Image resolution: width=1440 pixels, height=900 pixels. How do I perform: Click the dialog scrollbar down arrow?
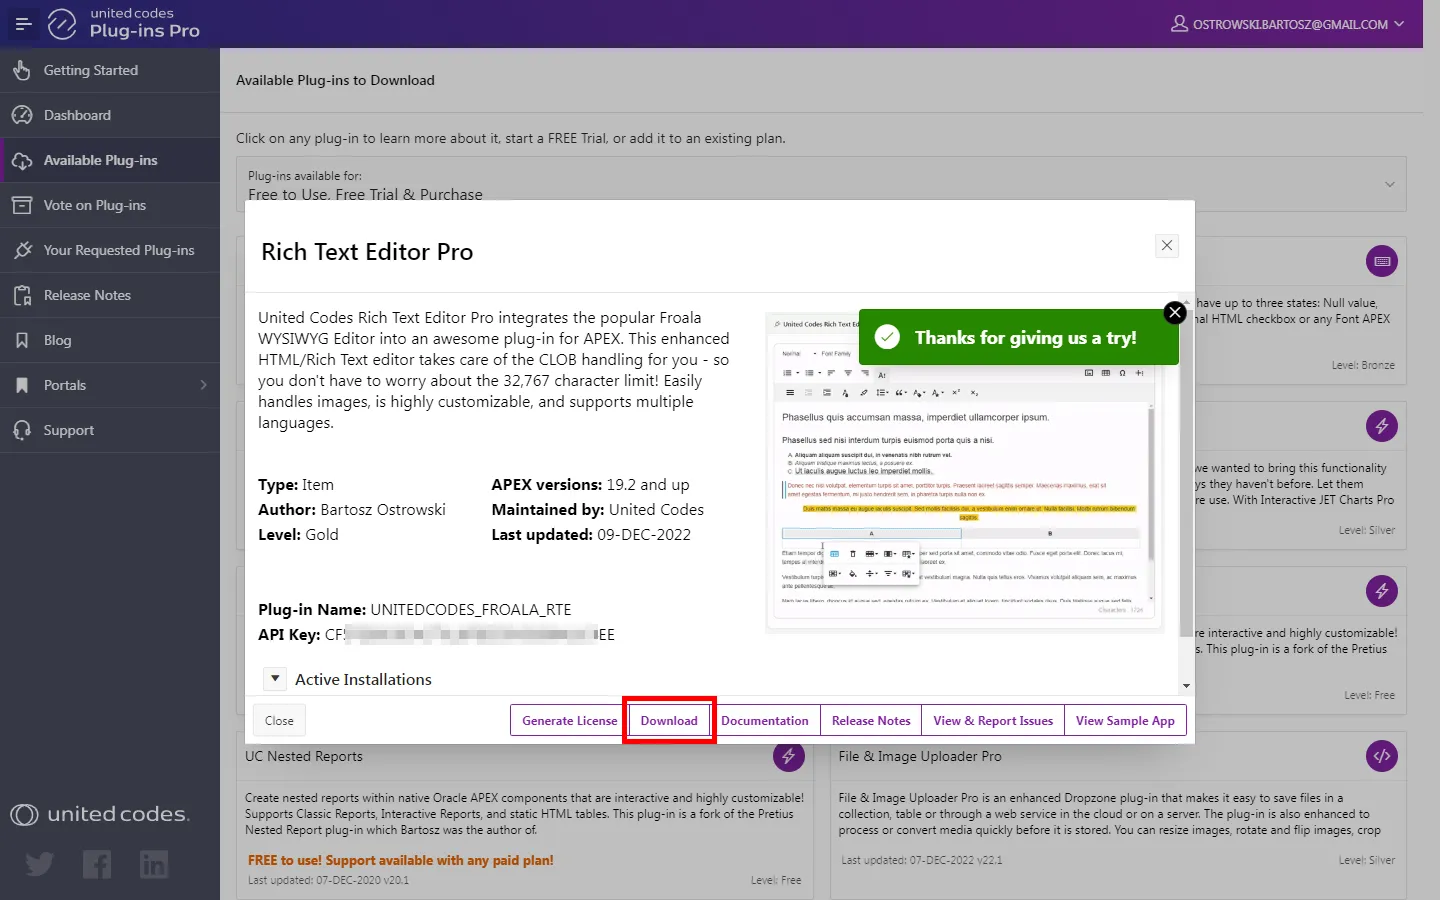[x=1186, y=686]
